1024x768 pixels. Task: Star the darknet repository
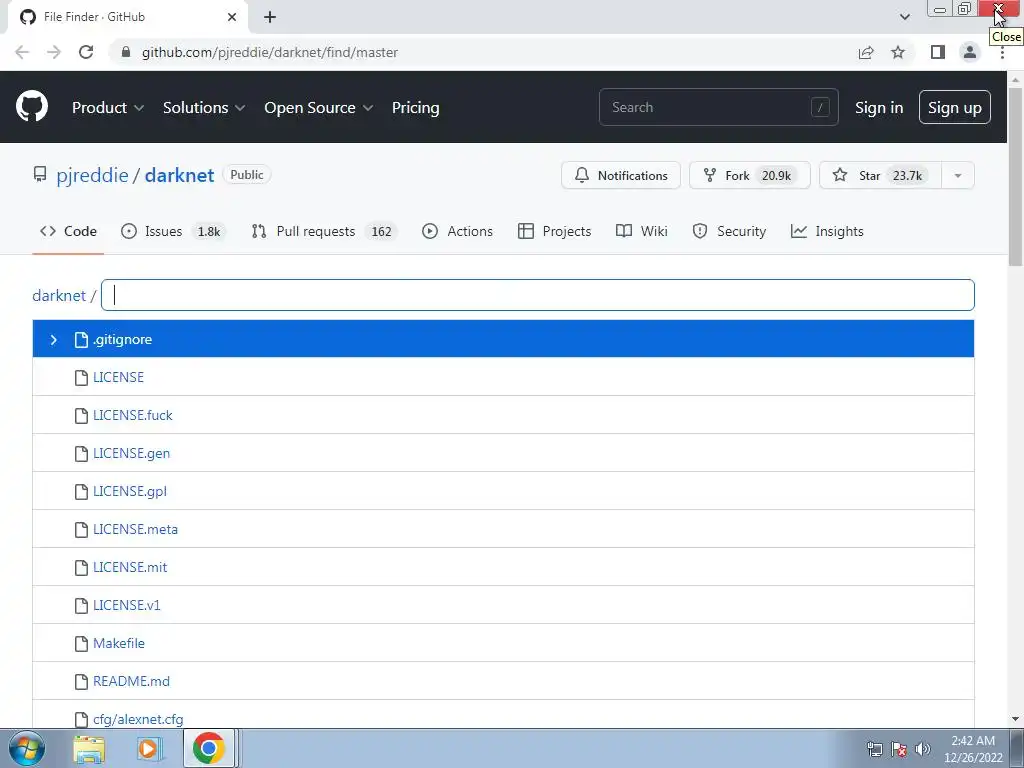coord(880,176)
